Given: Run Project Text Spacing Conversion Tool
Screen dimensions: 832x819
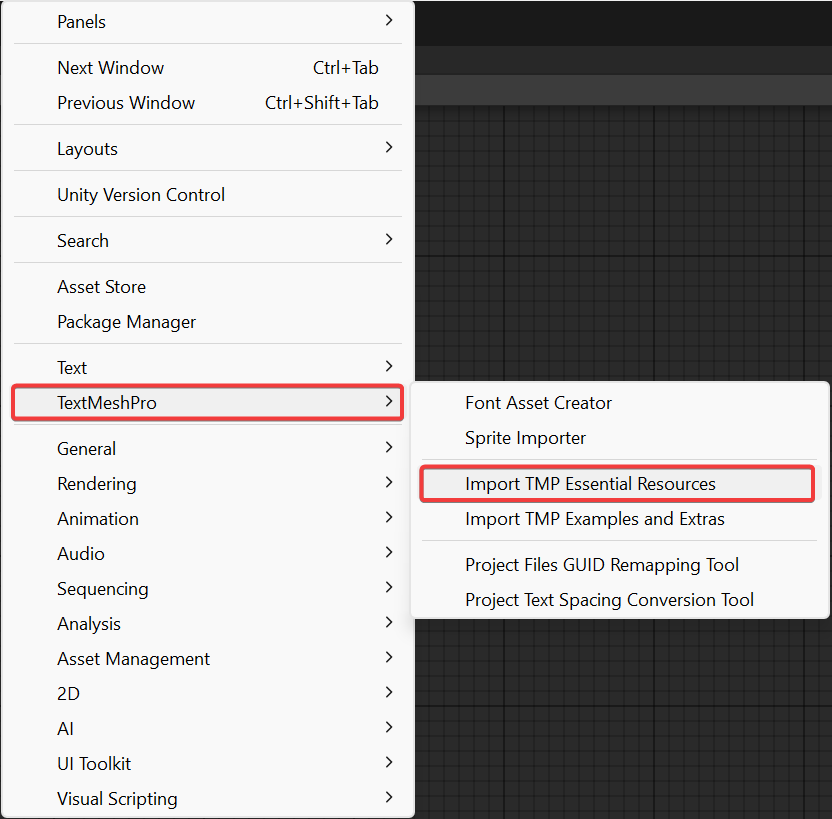Looking at the screenshot, I should coord(610,600).
